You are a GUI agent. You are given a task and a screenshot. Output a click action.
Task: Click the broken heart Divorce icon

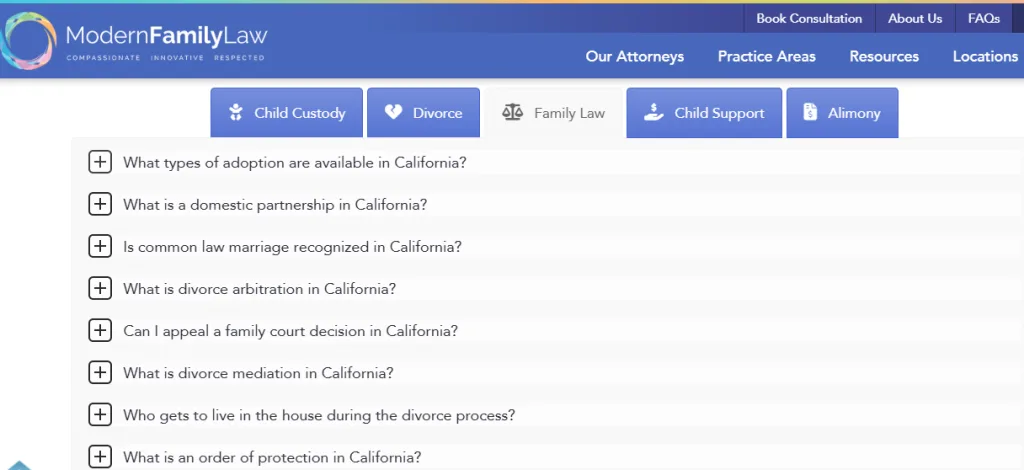tap(394, 113)
